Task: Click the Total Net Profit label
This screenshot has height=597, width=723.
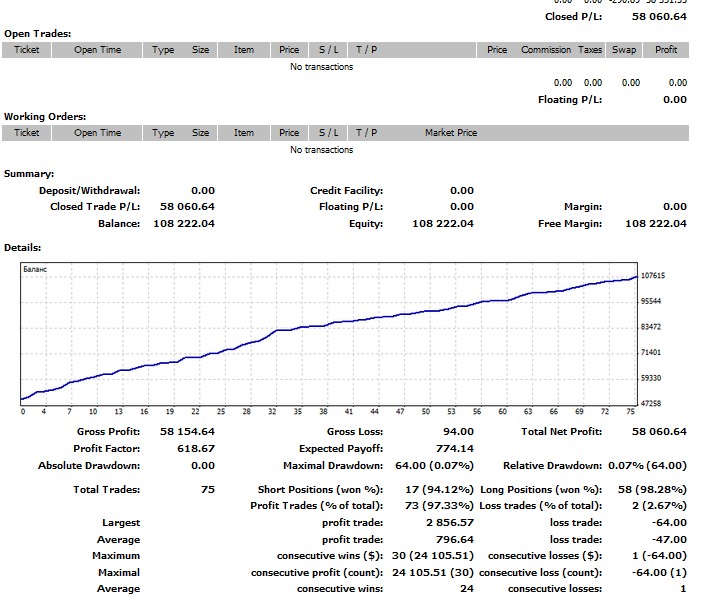Action: tap(562, 431)
